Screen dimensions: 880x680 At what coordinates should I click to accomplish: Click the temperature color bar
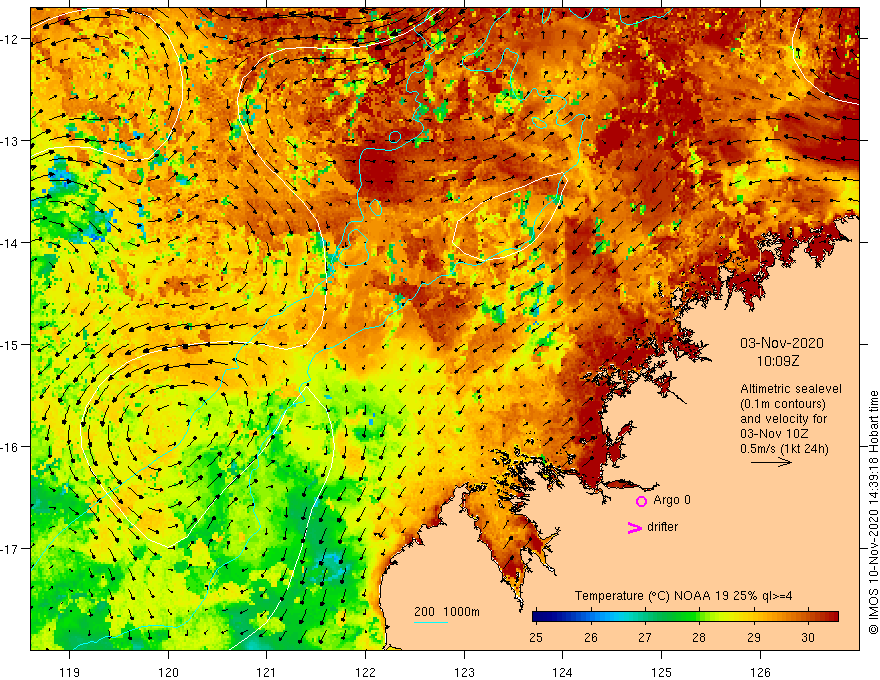pos(685,617)
